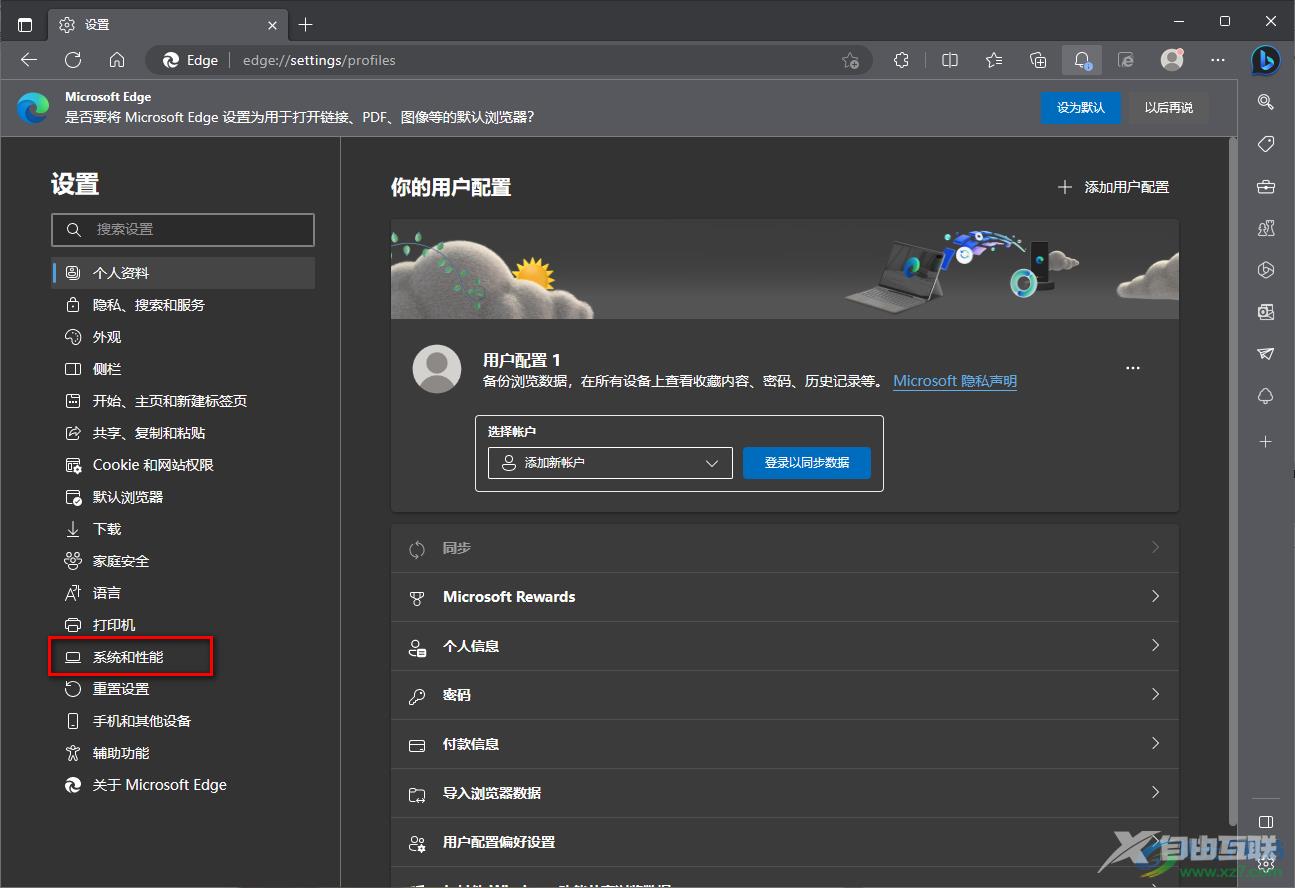Open 语言 settings
This screenshot has width=1295, height=888.
click(183, 593)
